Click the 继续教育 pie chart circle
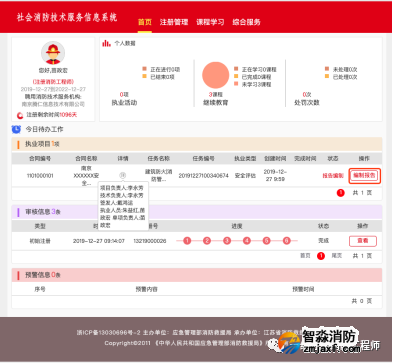Image resolution: width=393 pixels, height=364 pixels. coord(216,75)
